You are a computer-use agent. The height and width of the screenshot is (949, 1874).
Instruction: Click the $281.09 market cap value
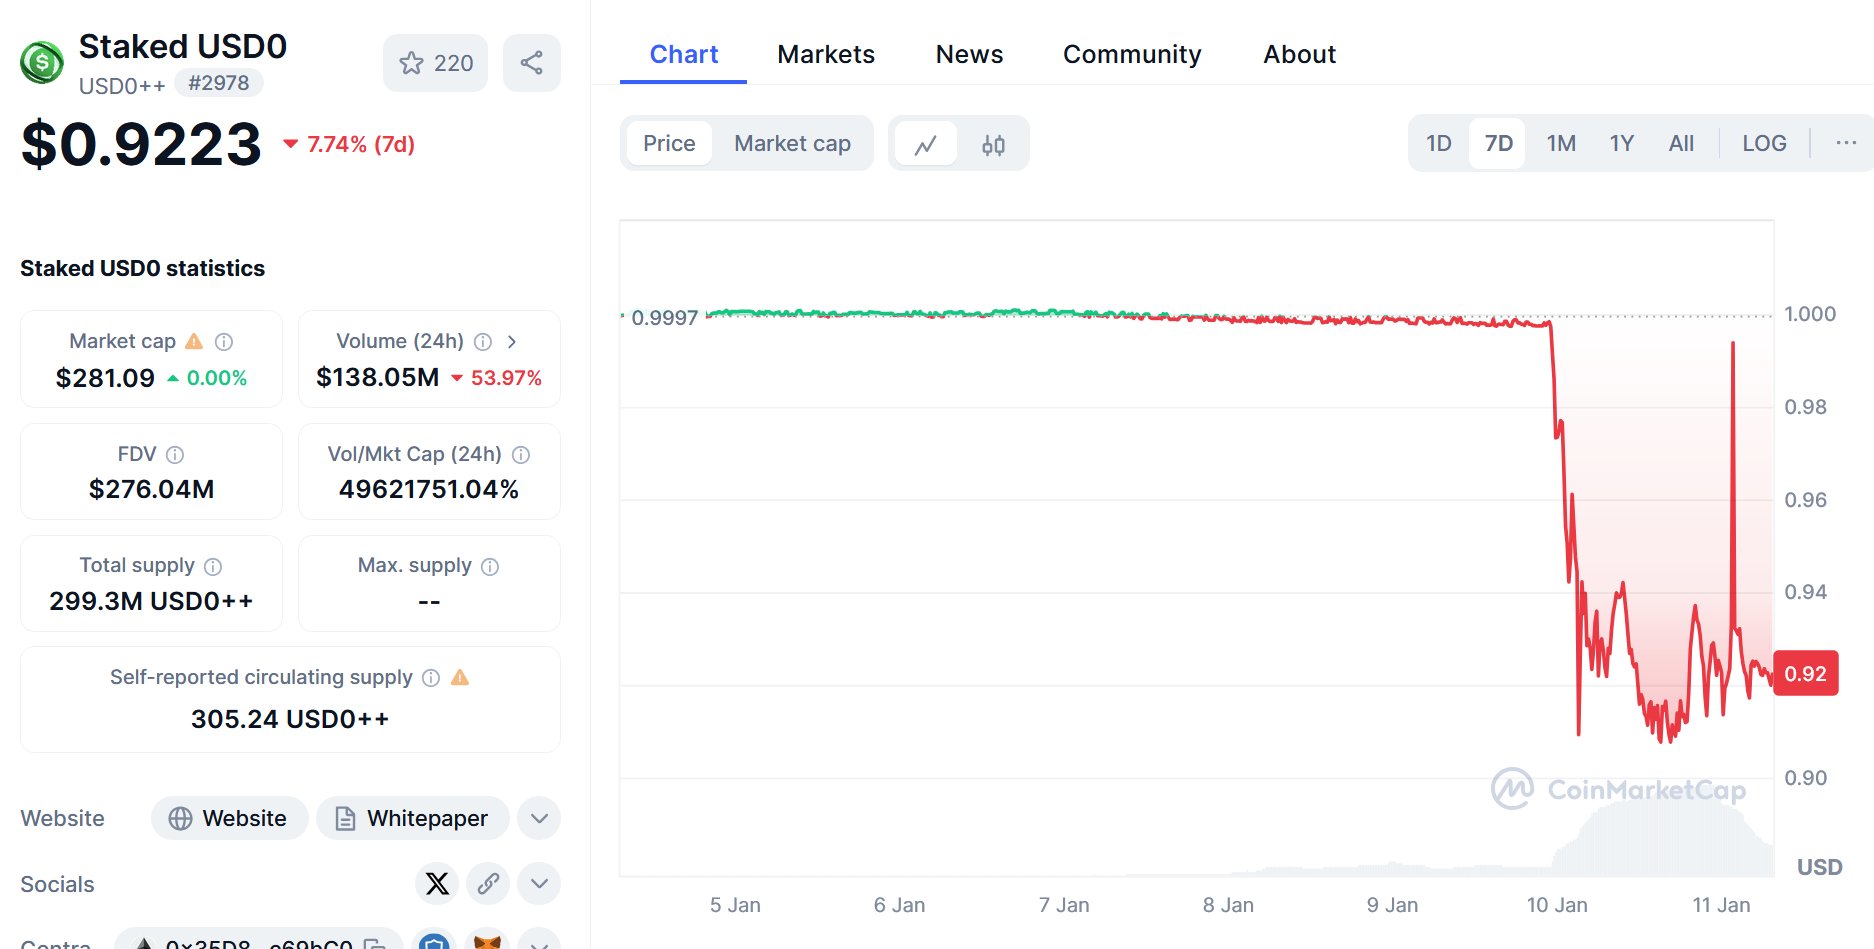pos(105,377)
